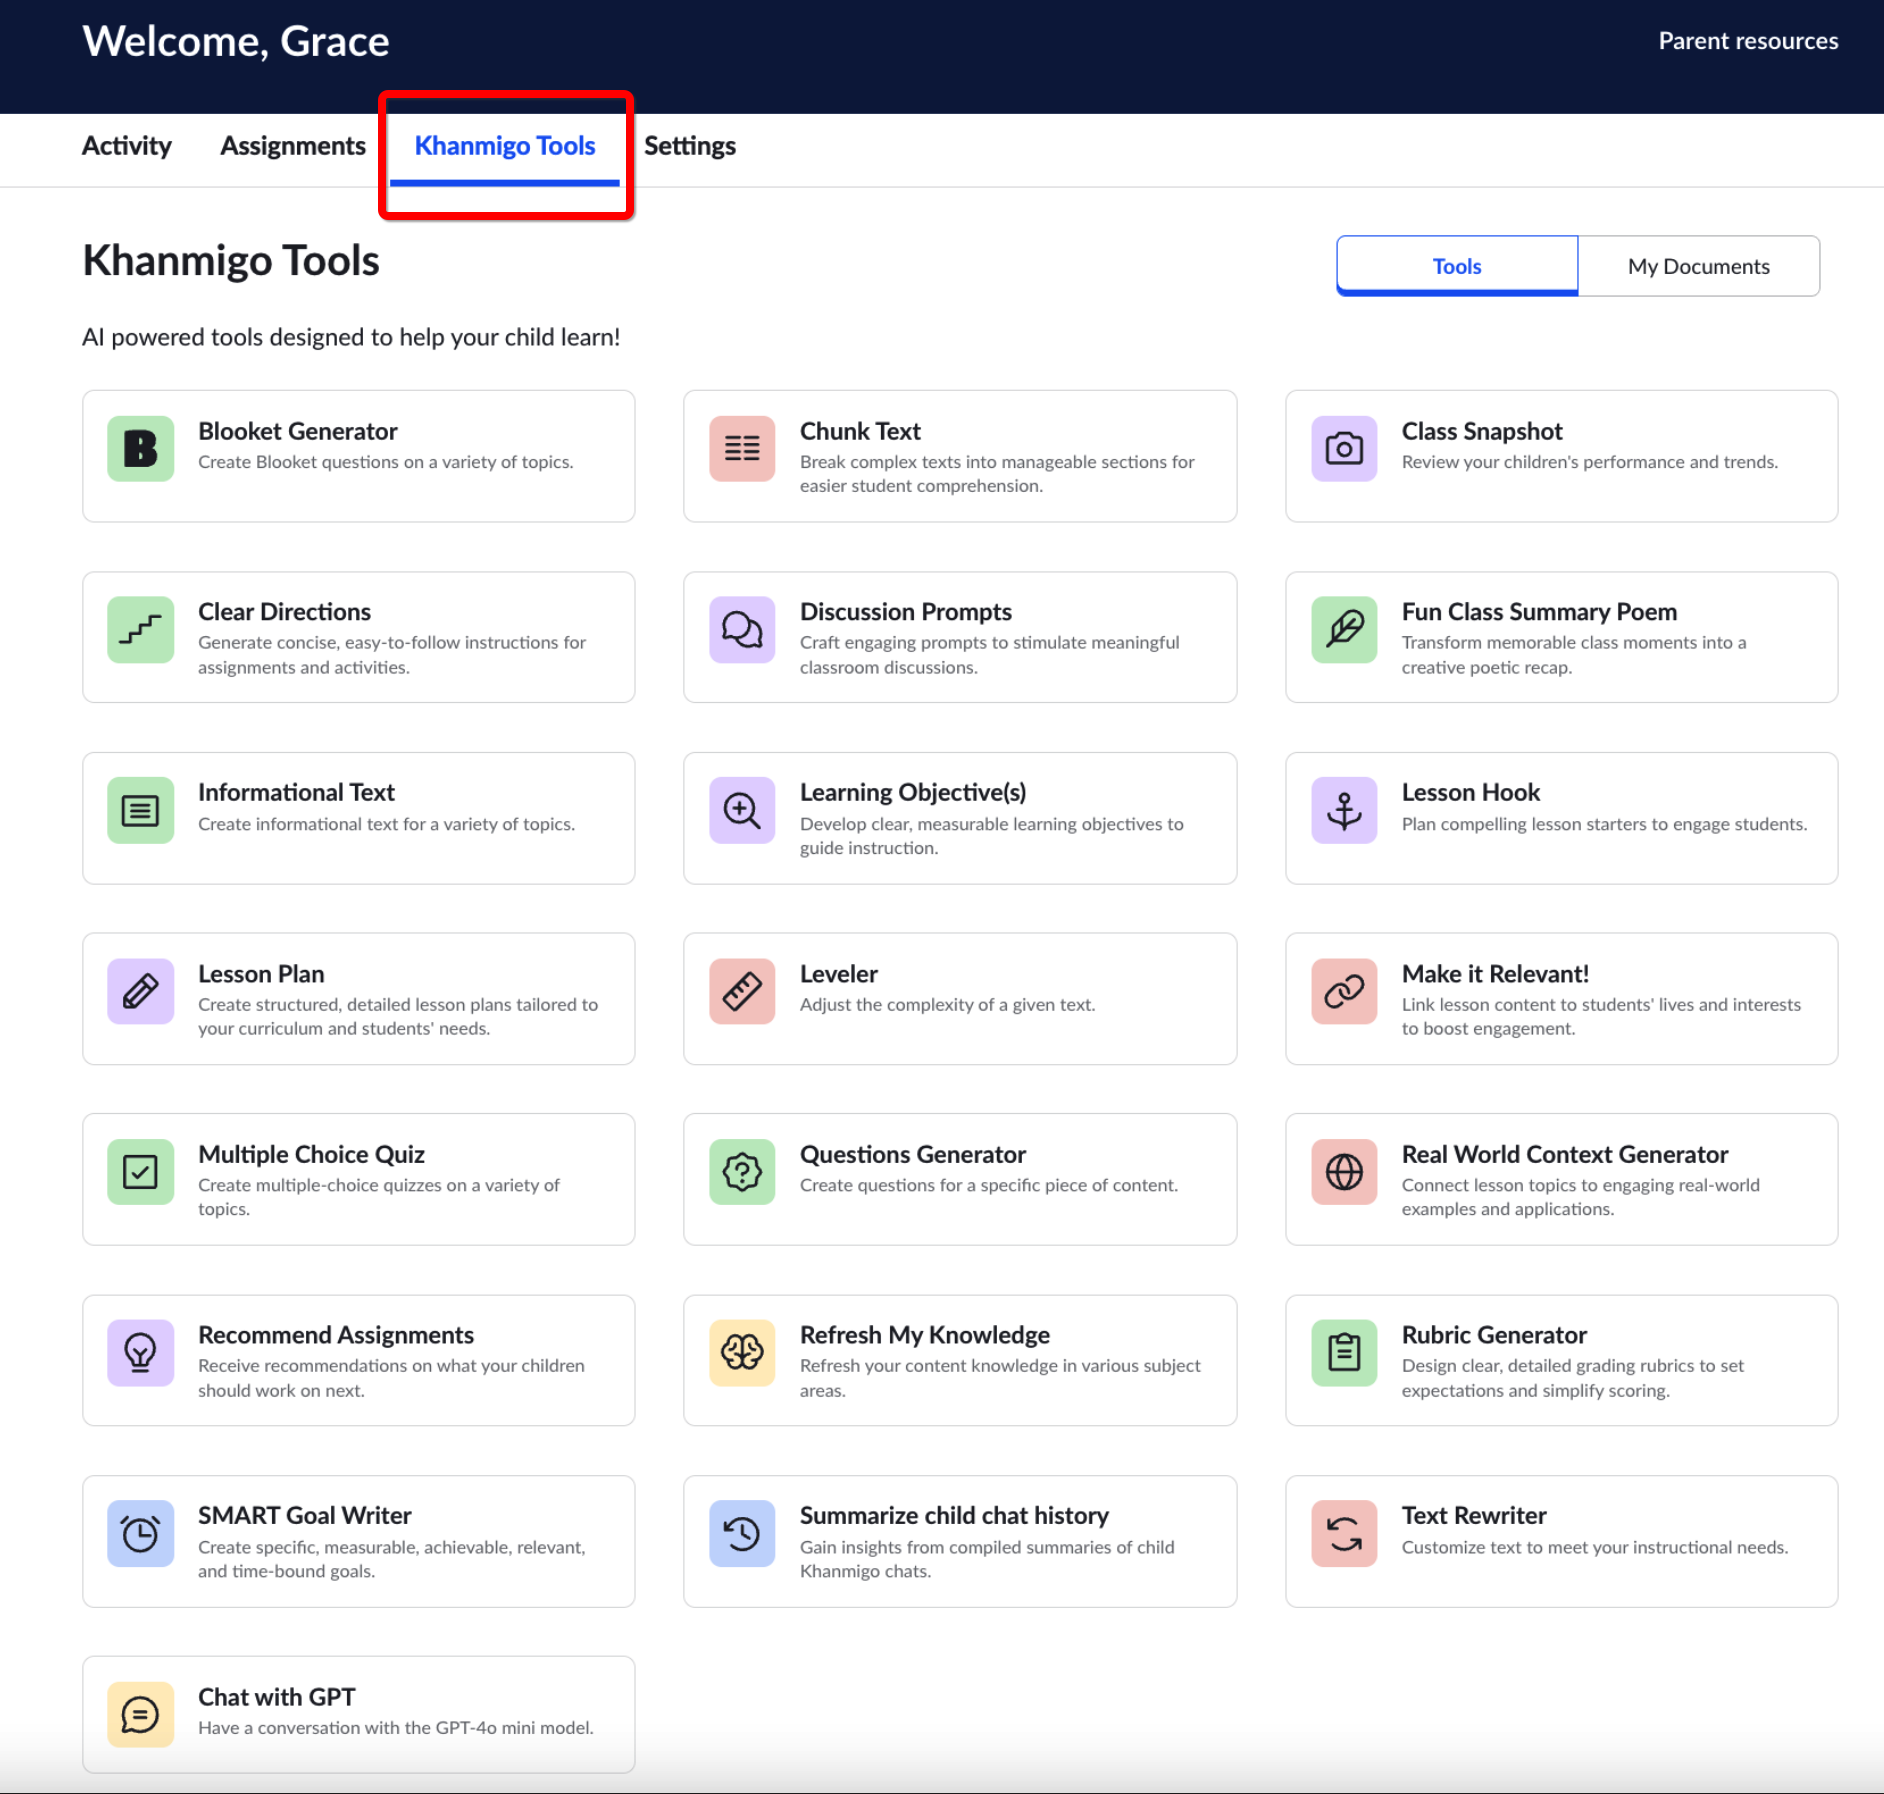Viewport: 1884px width, 1794px height.
Task: Click the Discussion Prompts title text
Action: (906, 612)
